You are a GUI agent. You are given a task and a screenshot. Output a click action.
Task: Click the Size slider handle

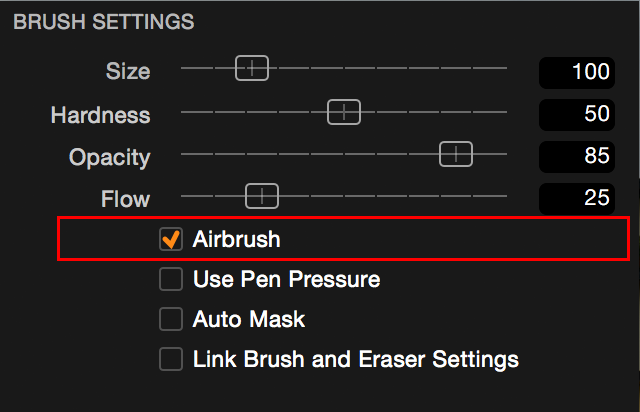click(252, 68)
